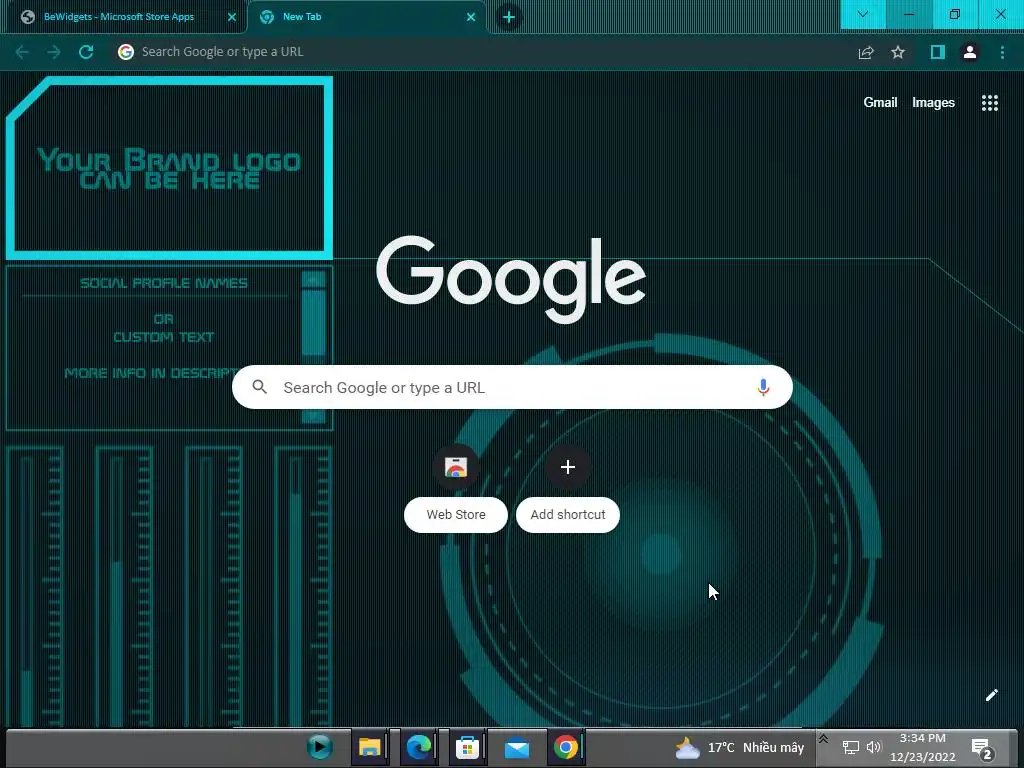Click the Google search box on the page
Image resolution: width=1024 pixels, height=768 pixels.
point(512,387)
